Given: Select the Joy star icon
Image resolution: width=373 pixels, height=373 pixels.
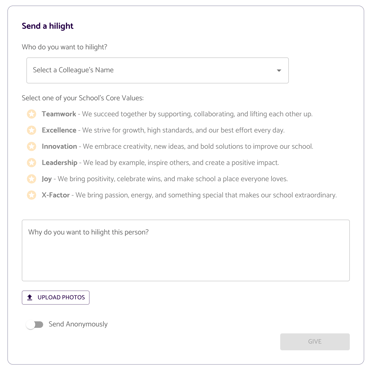Looking at the screenshot, I should tap(31, 179).
